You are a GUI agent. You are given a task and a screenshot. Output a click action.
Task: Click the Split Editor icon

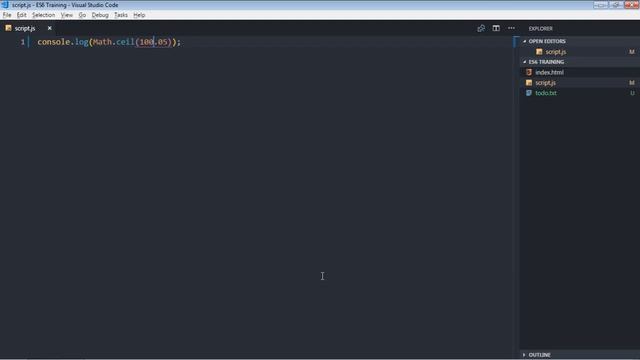(496, 28)
